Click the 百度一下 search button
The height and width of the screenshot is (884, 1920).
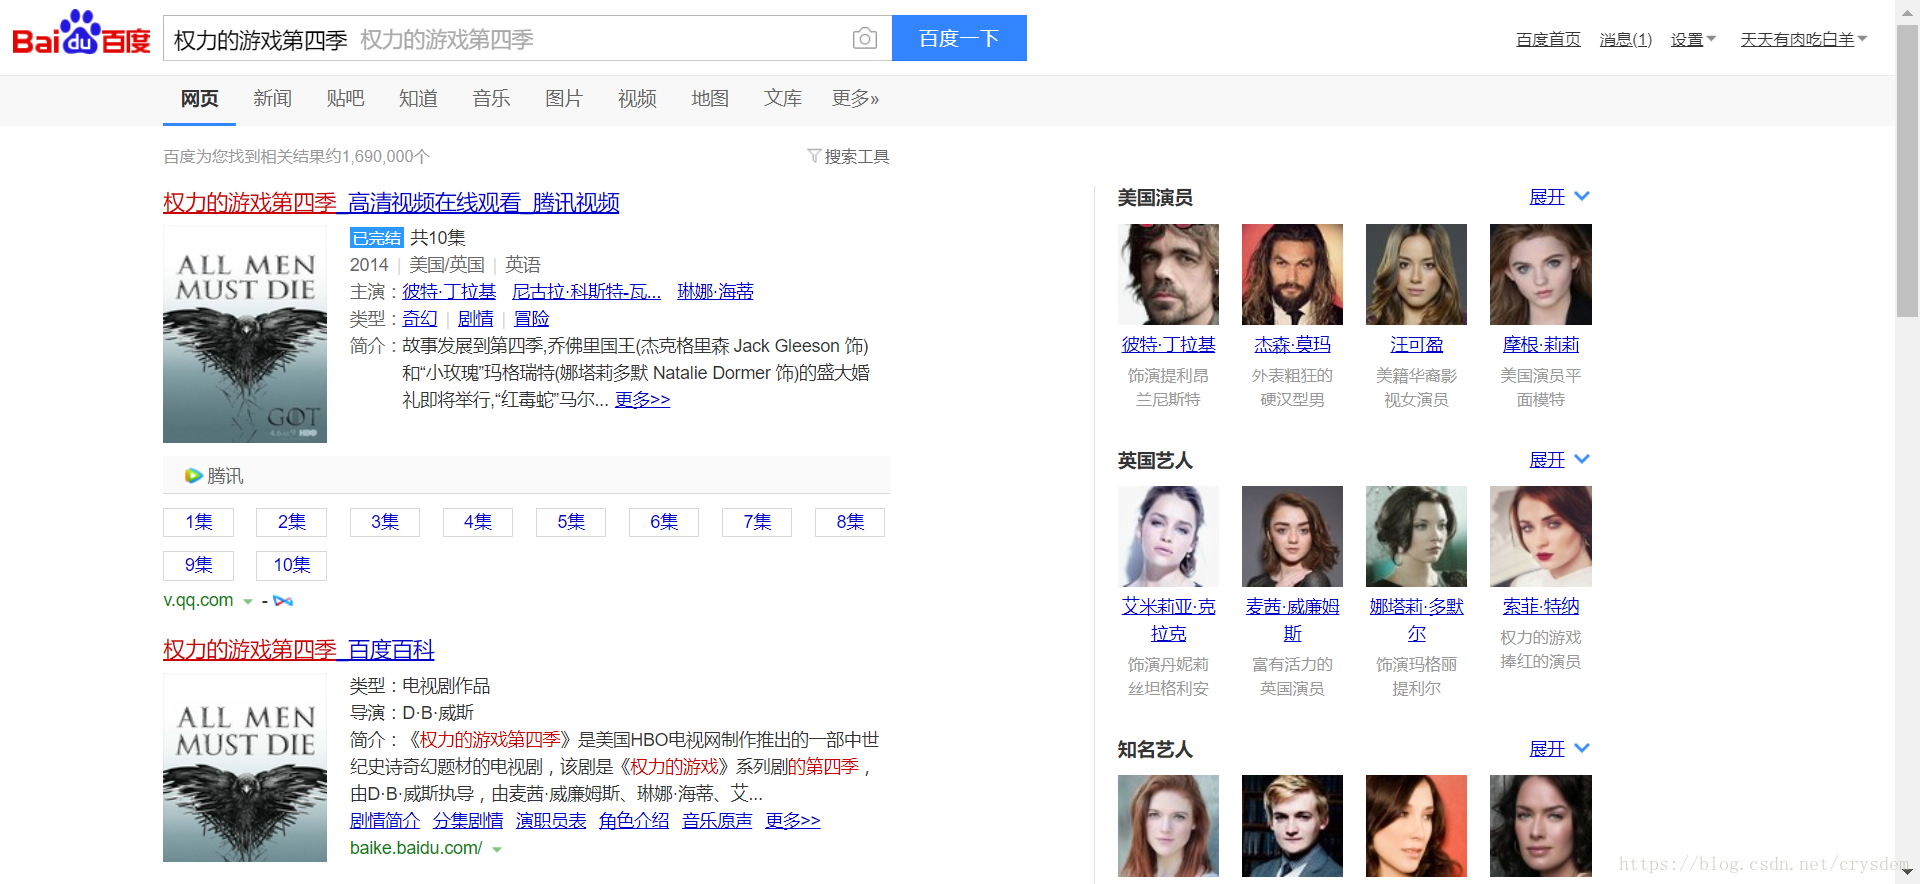pos(959,38)
